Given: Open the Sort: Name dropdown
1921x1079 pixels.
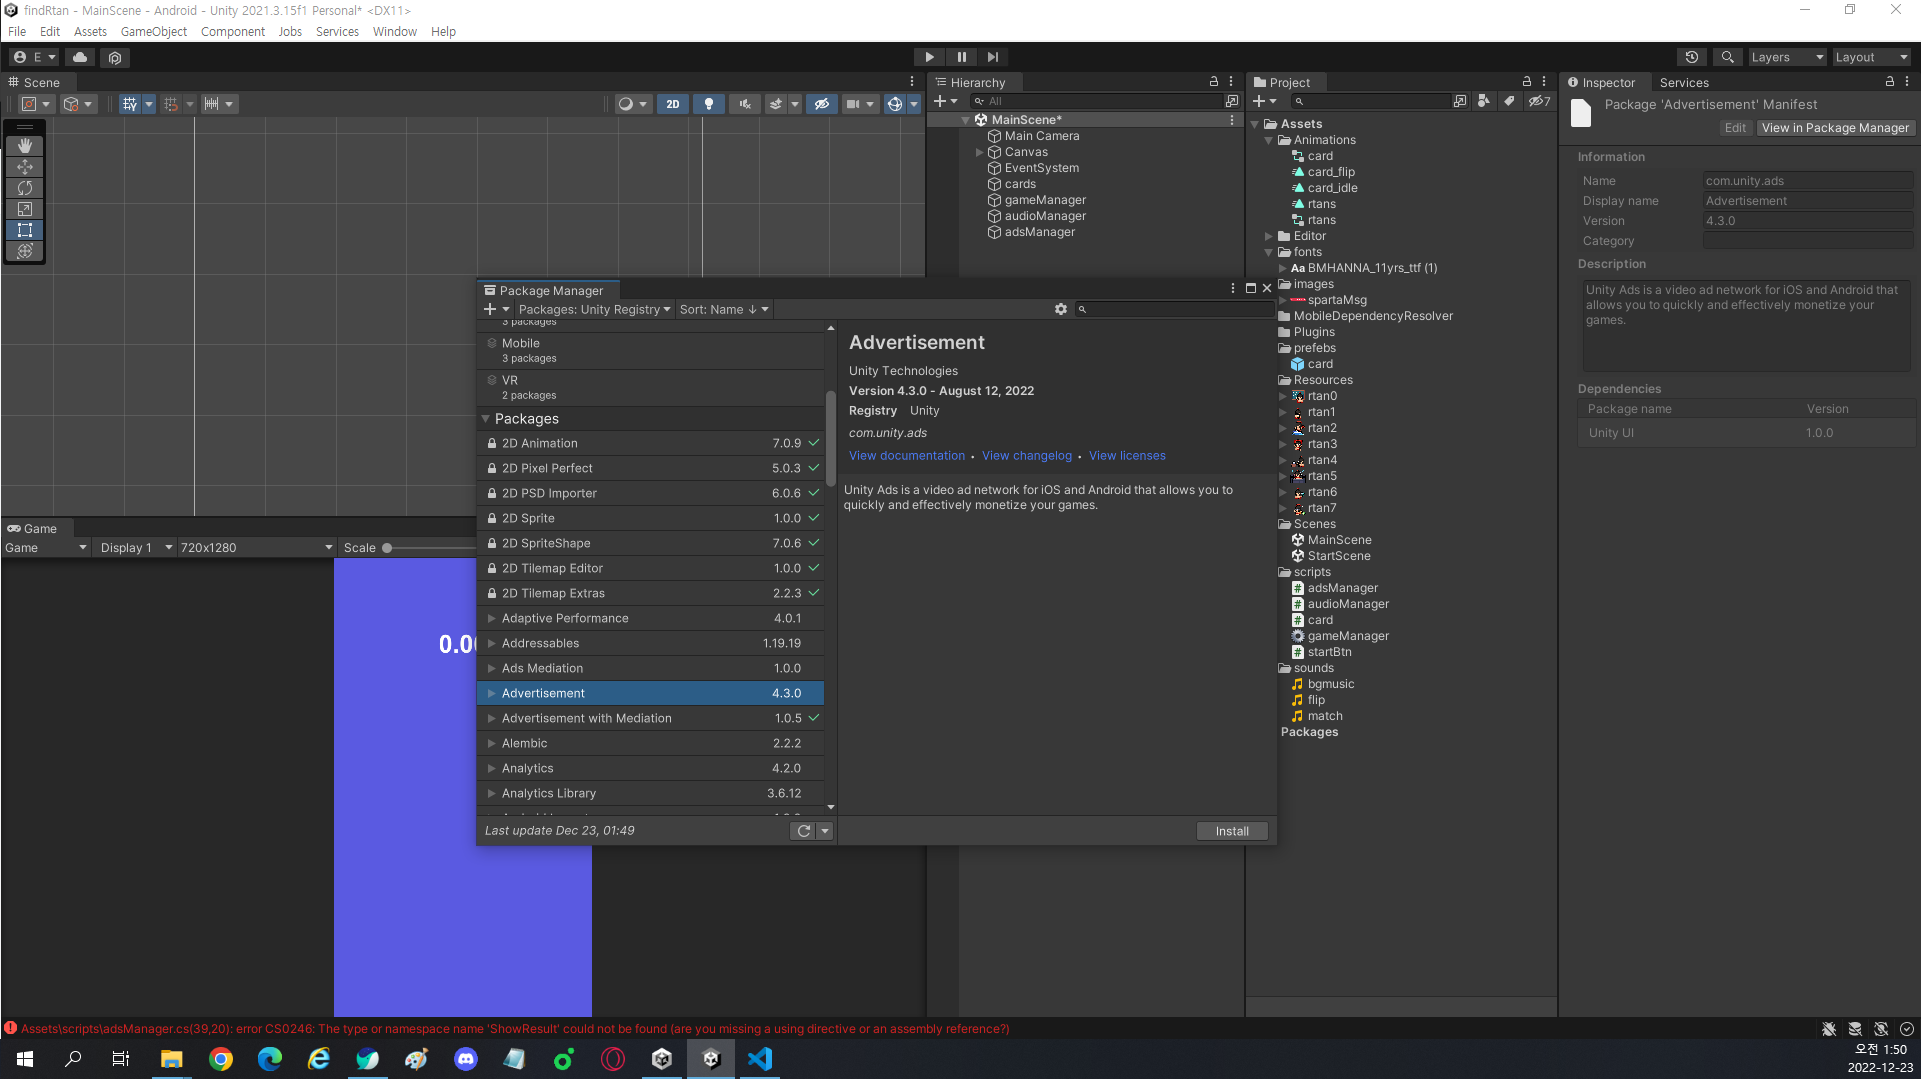Looking at the screenshot, I should pyautogui.click(x=724, y=310).
